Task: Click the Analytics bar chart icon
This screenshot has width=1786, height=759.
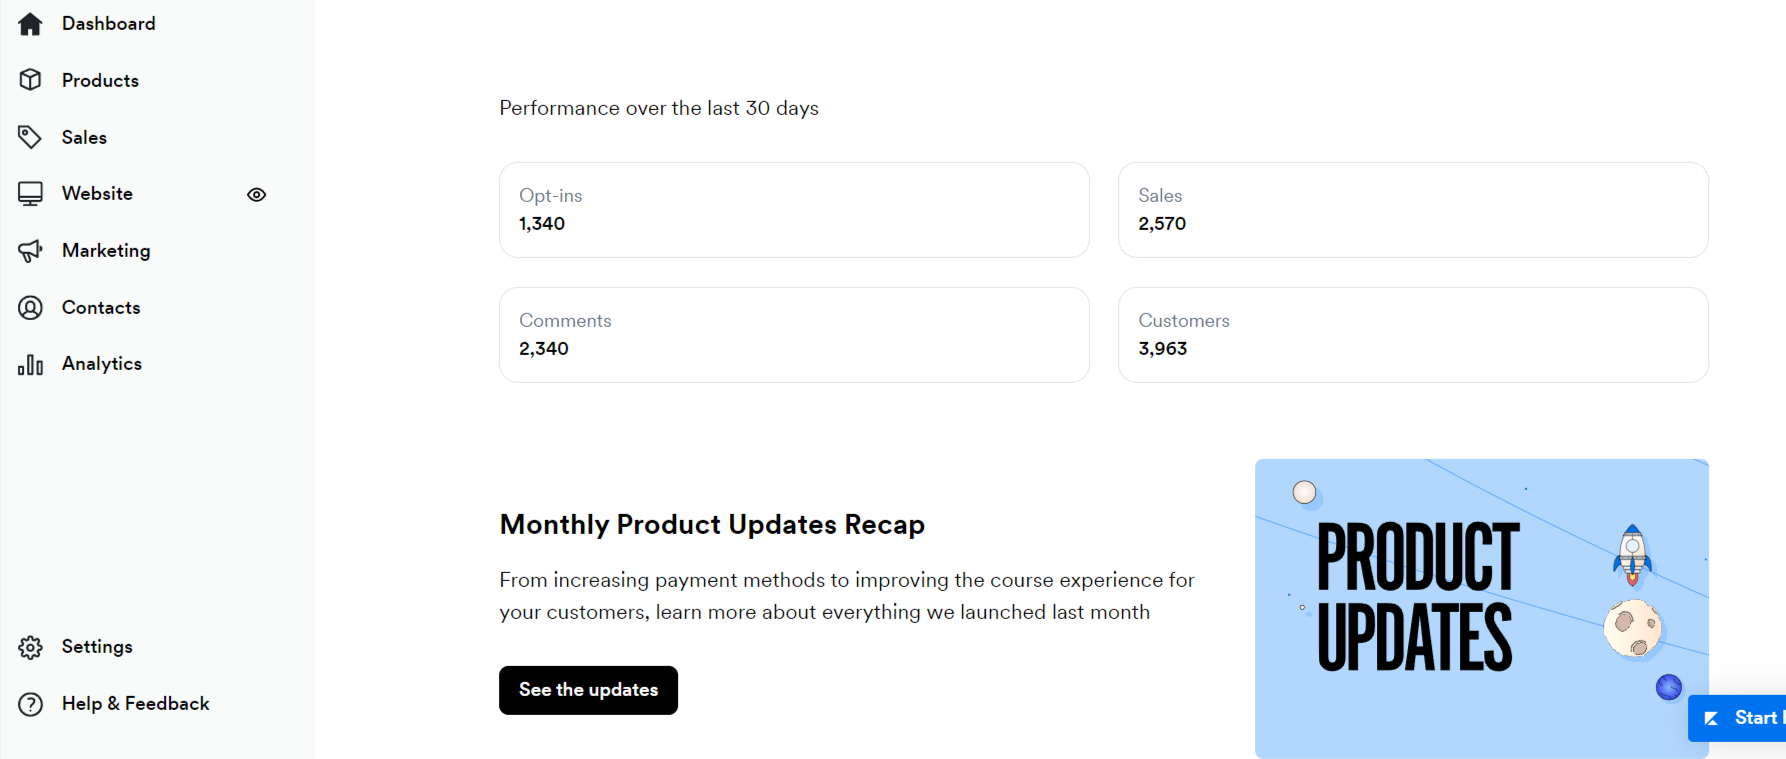Action: [x=30, y=364]
